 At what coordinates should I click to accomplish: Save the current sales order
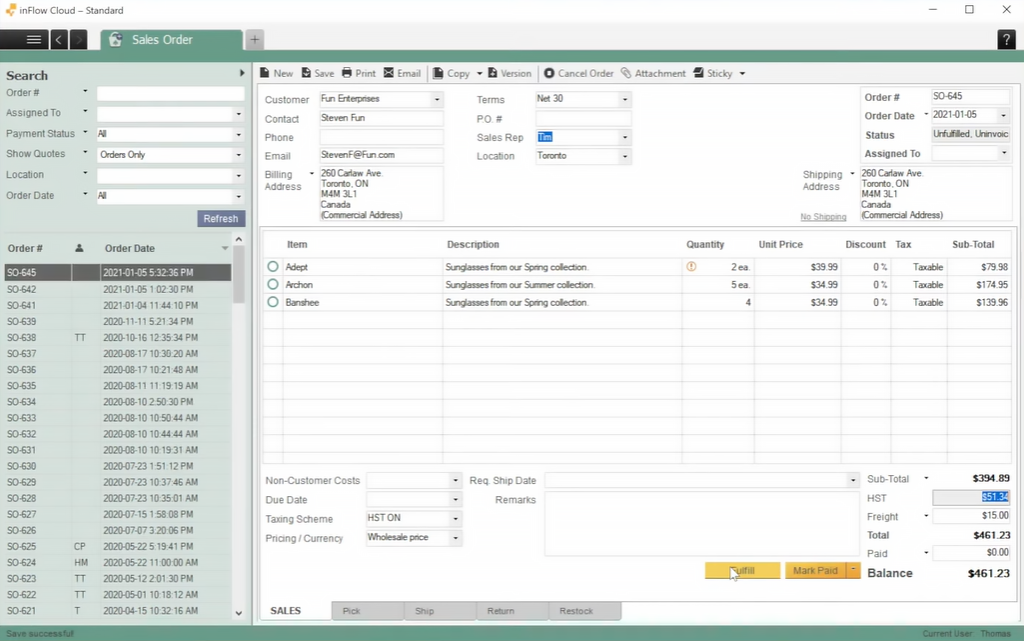tap(317, 73)
